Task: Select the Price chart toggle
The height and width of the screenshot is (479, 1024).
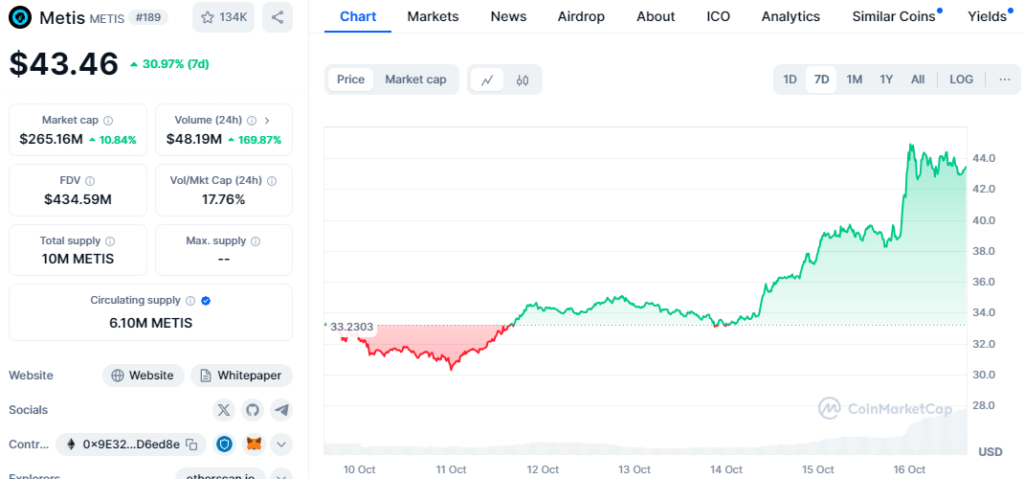Action: pyautogui.click(x=351, y=80)
